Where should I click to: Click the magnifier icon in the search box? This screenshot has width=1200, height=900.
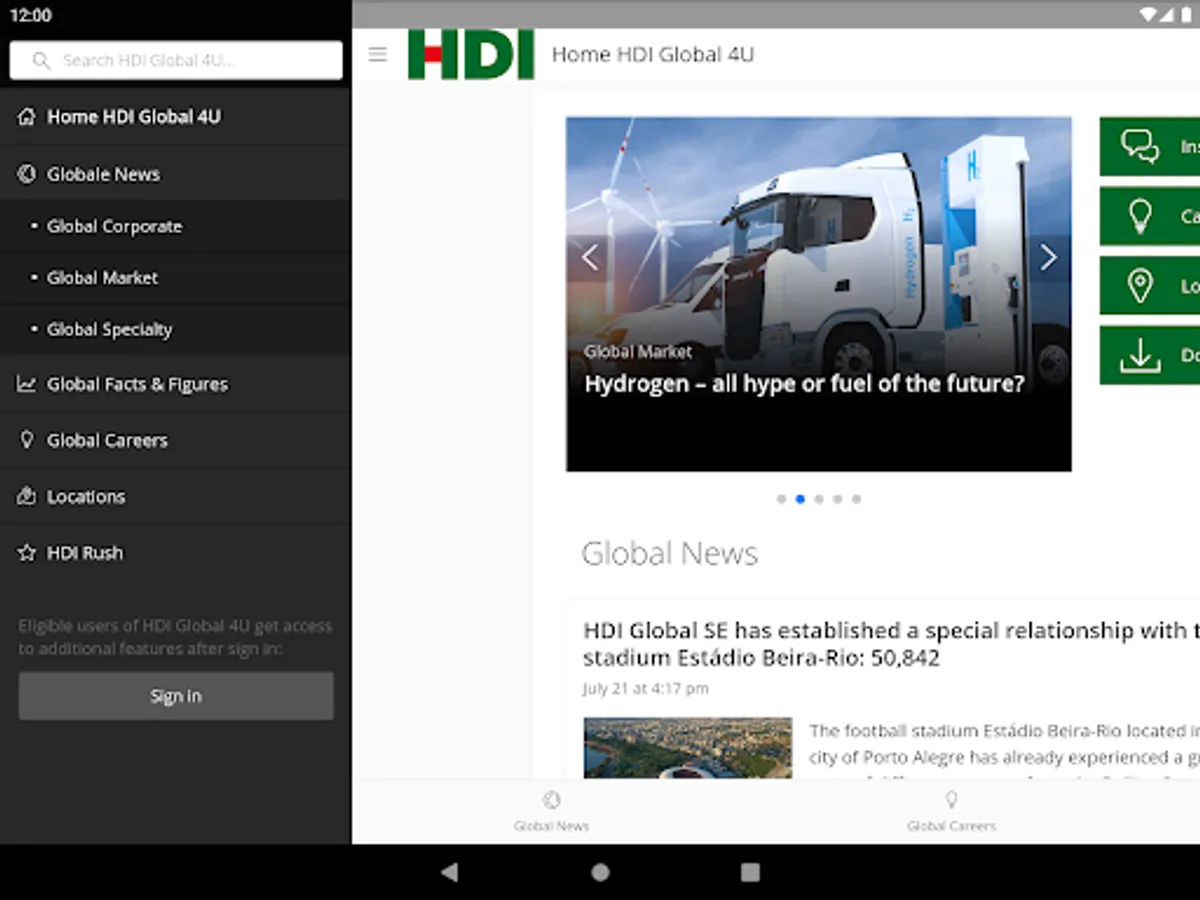coord(41,60)
